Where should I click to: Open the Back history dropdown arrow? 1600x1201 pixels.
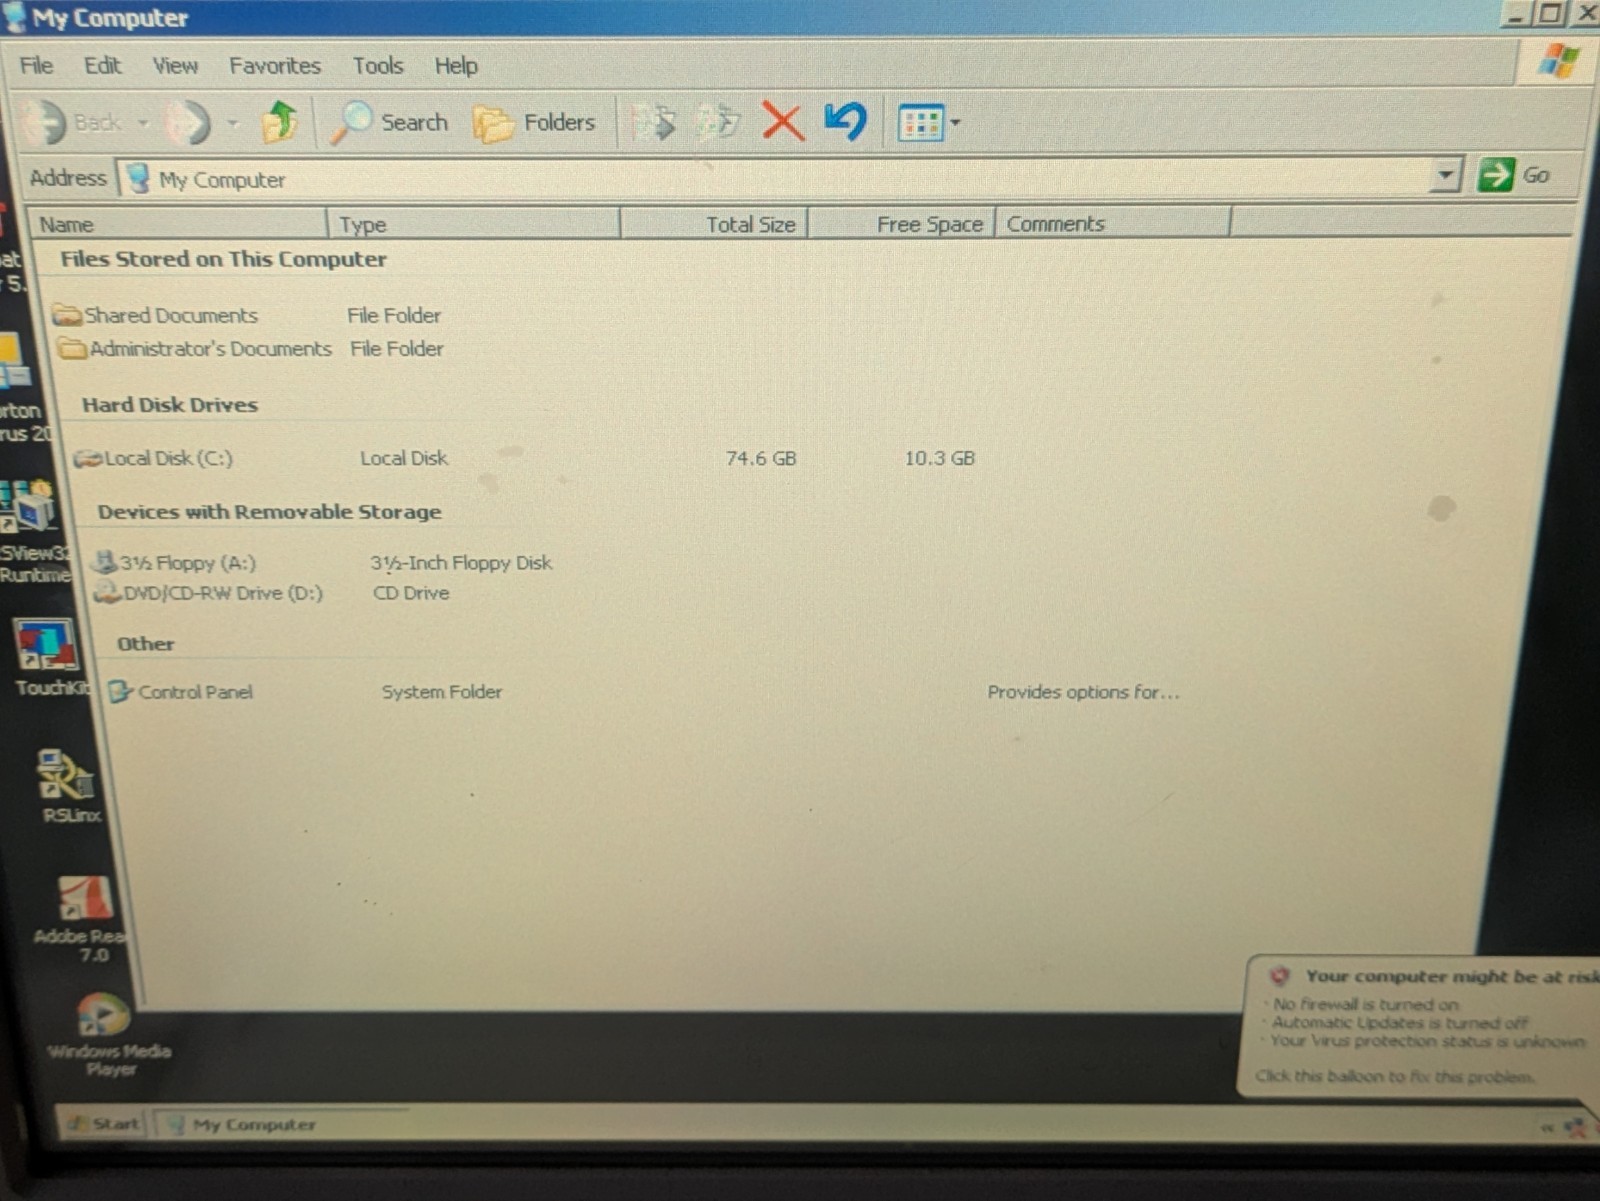(143, 123)
